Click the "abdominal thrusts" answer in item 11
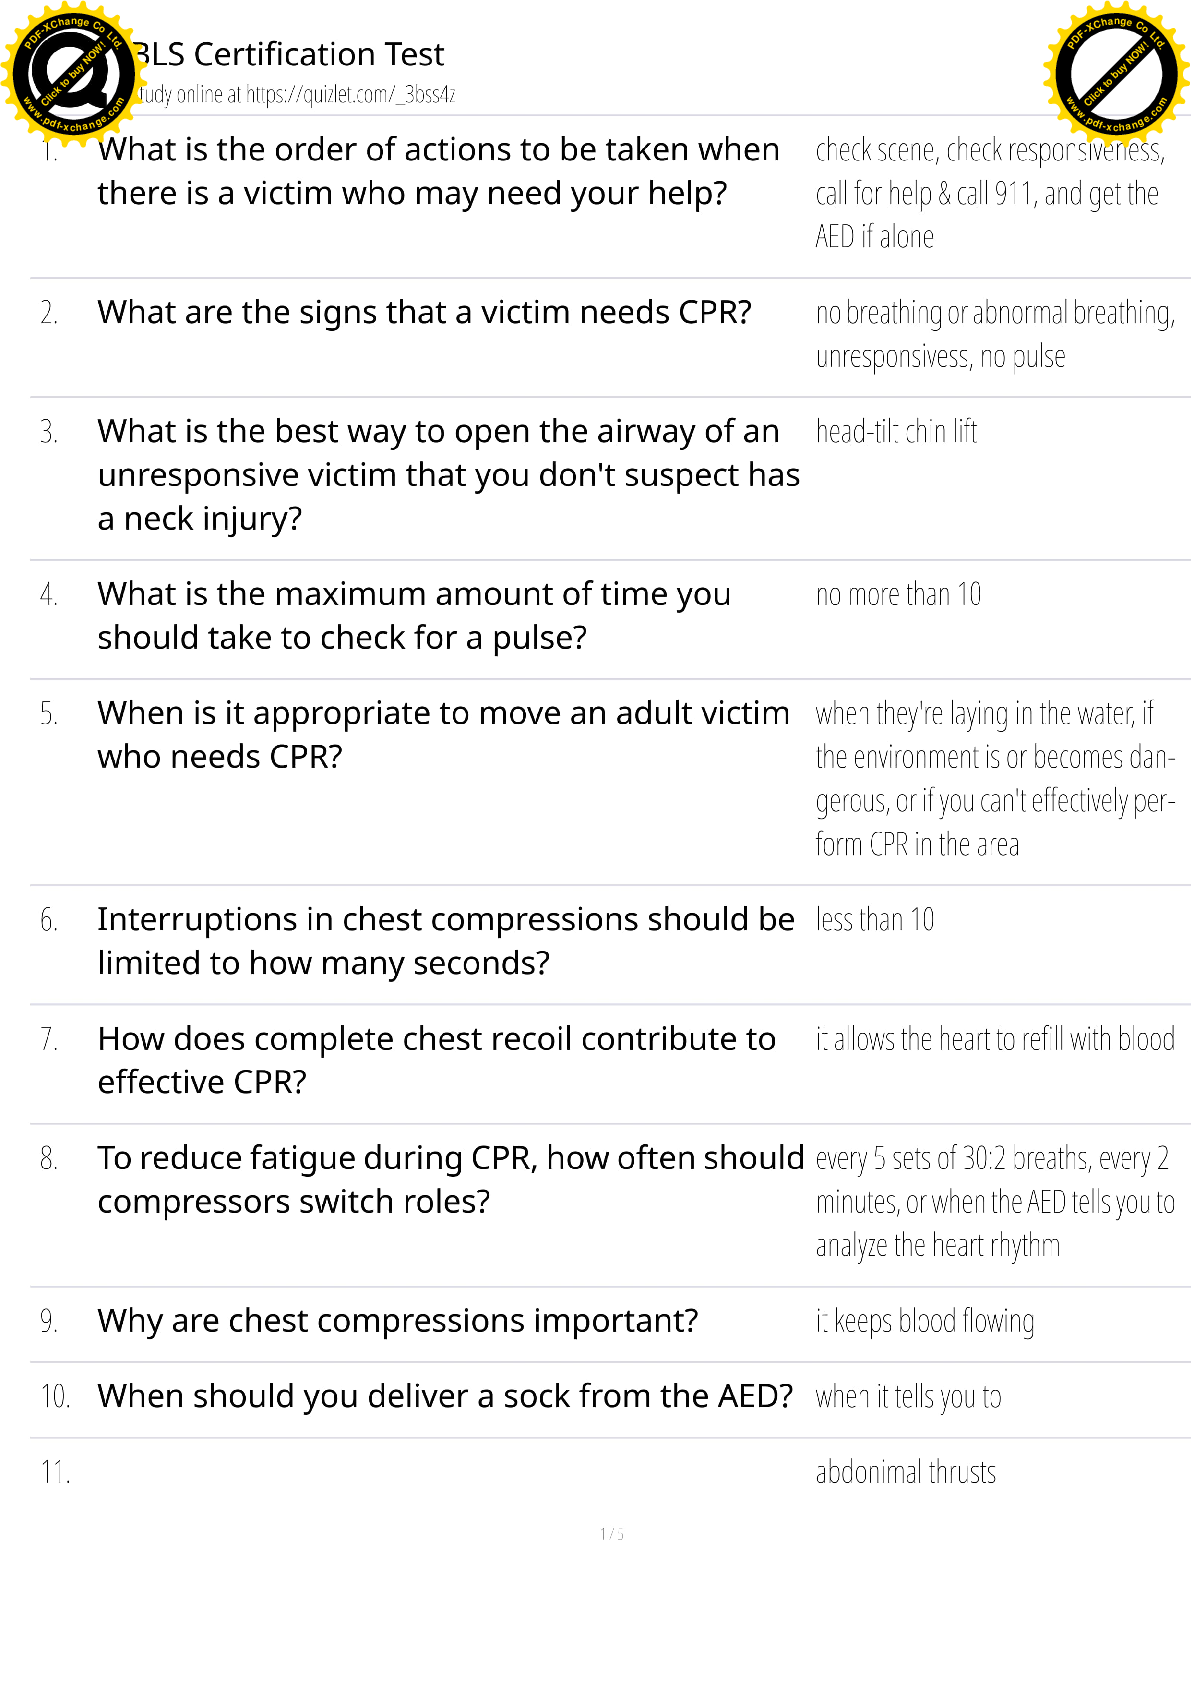The image size is (1191, 1684). pos(906,1473)
